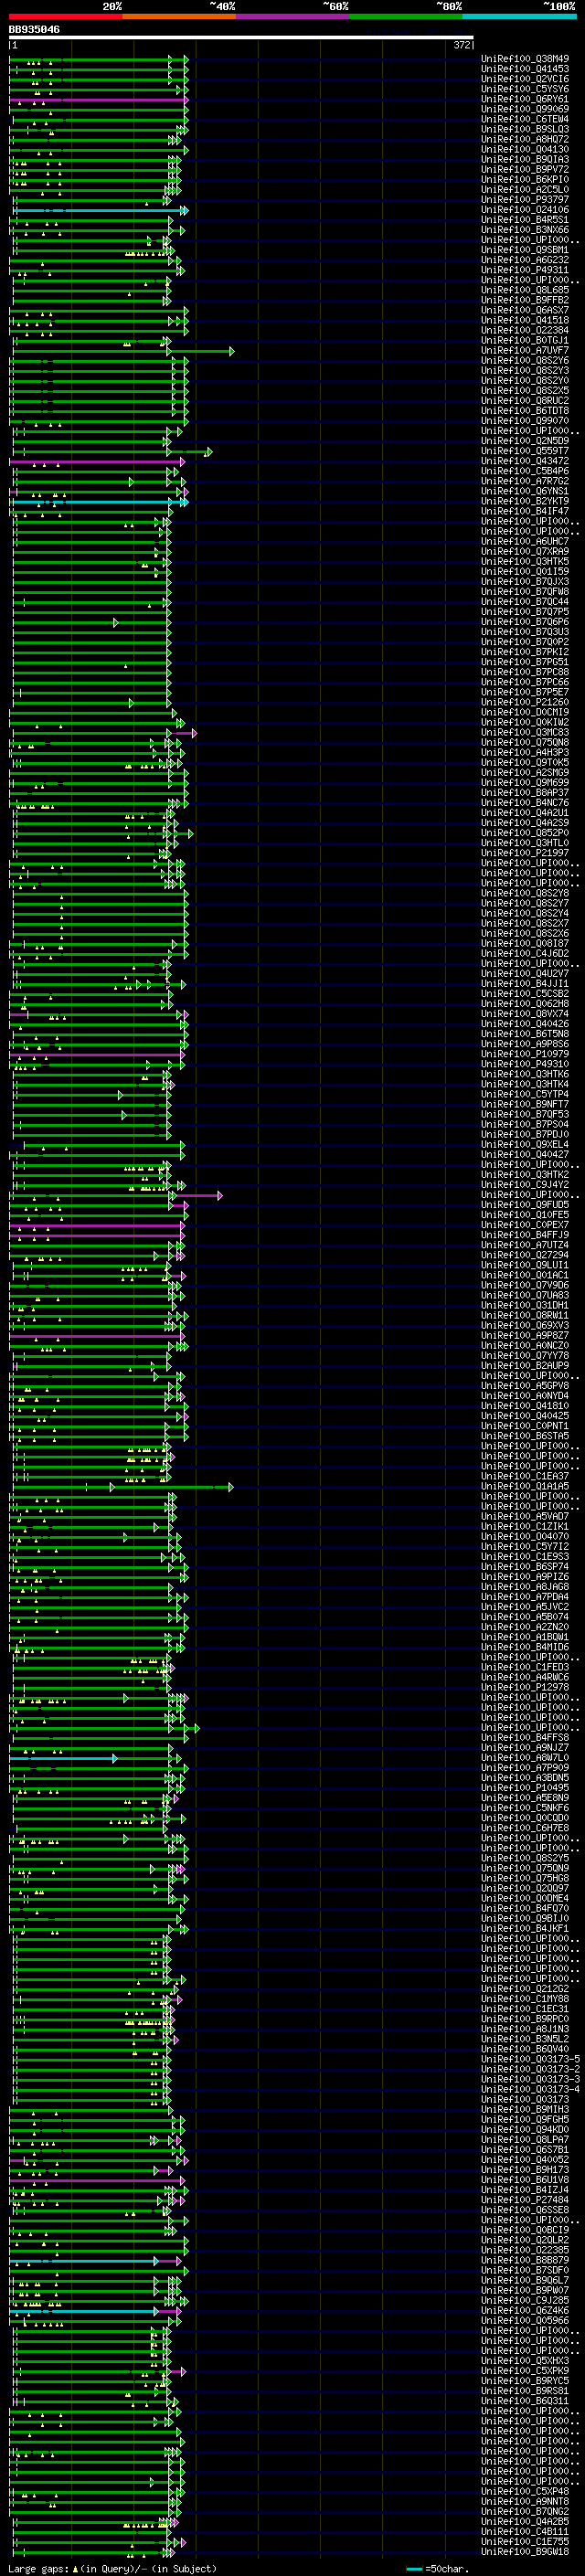Select hit UniRef100_B3NX66

tap(525, 230)
